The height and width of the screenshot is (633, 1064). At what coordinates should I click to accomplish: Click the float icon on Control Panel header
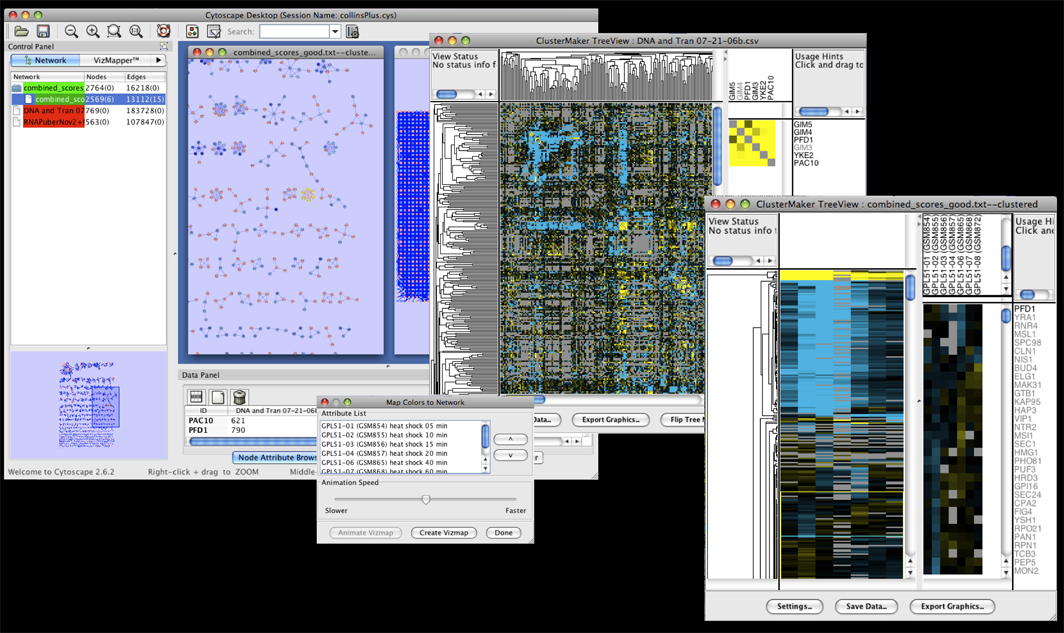click(164, 47)
